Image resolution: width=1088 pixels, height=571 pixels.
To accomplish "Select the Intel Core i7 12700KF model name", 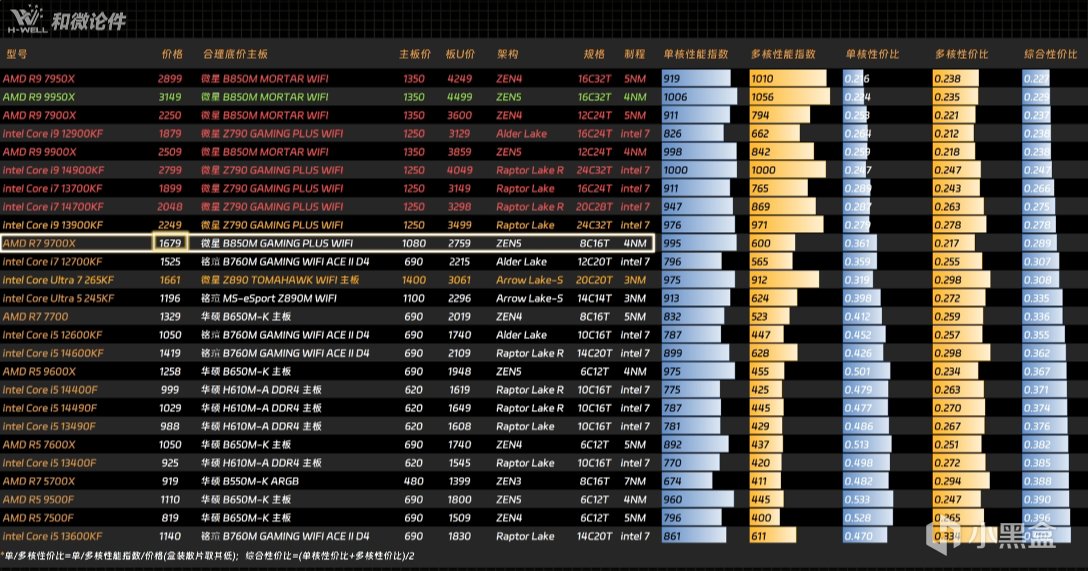I will [53, 262].
